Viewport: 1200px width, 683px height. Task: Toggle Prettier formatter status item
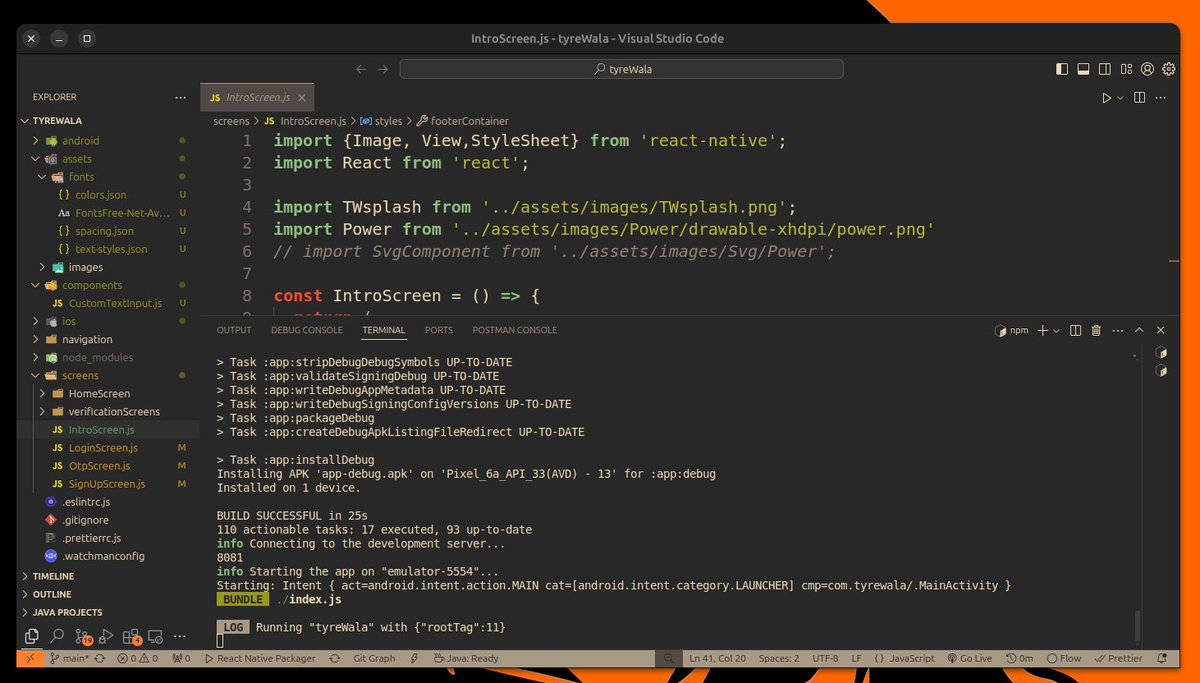coord(1118,658)
